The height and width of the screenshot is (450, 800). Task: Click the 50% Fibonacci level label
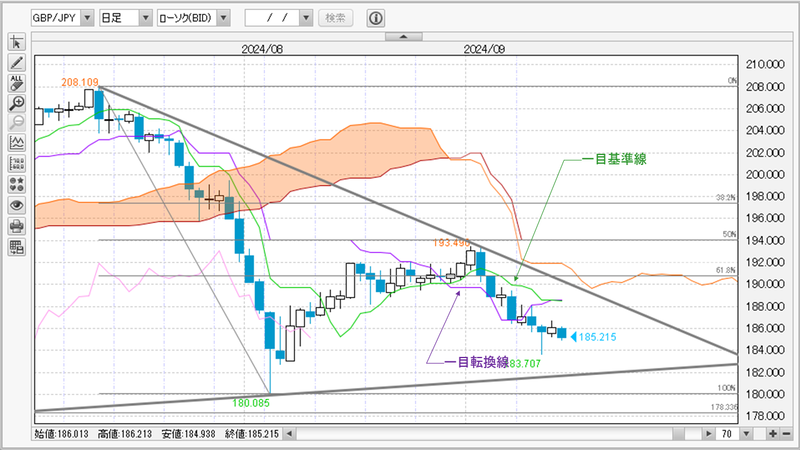coord(730,234)
